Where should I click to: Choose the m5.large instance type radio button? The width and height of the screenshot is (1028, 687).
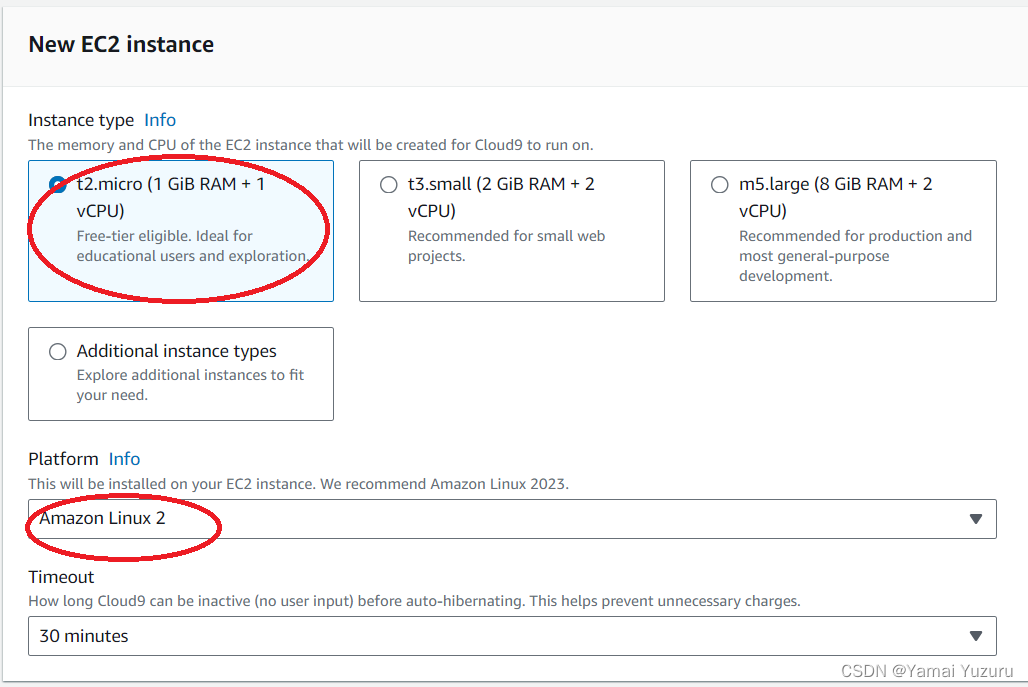click(720, 185)
